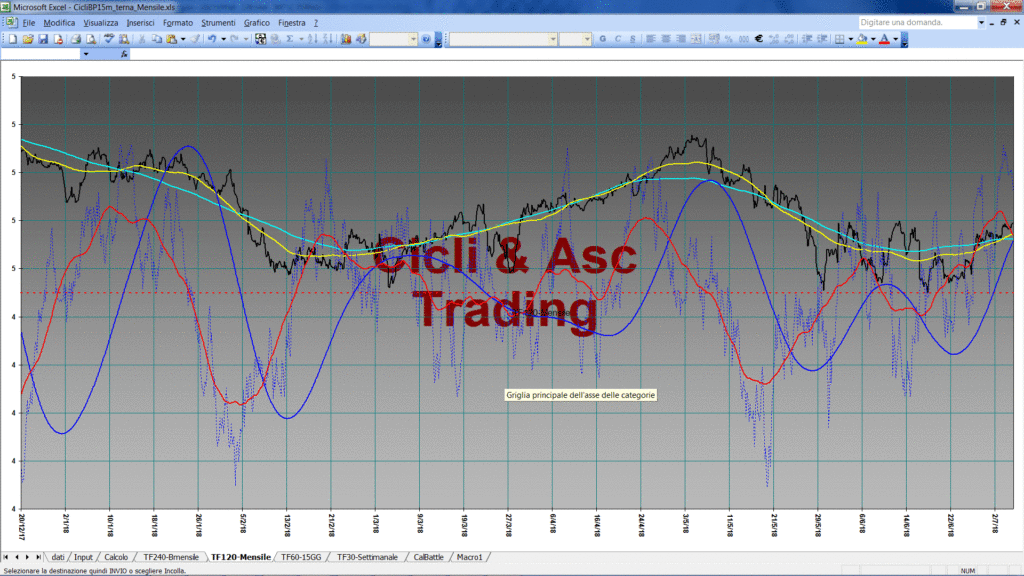Screen dimensions: 1024x576
Task: Click the Research icon
Action: 123,39
